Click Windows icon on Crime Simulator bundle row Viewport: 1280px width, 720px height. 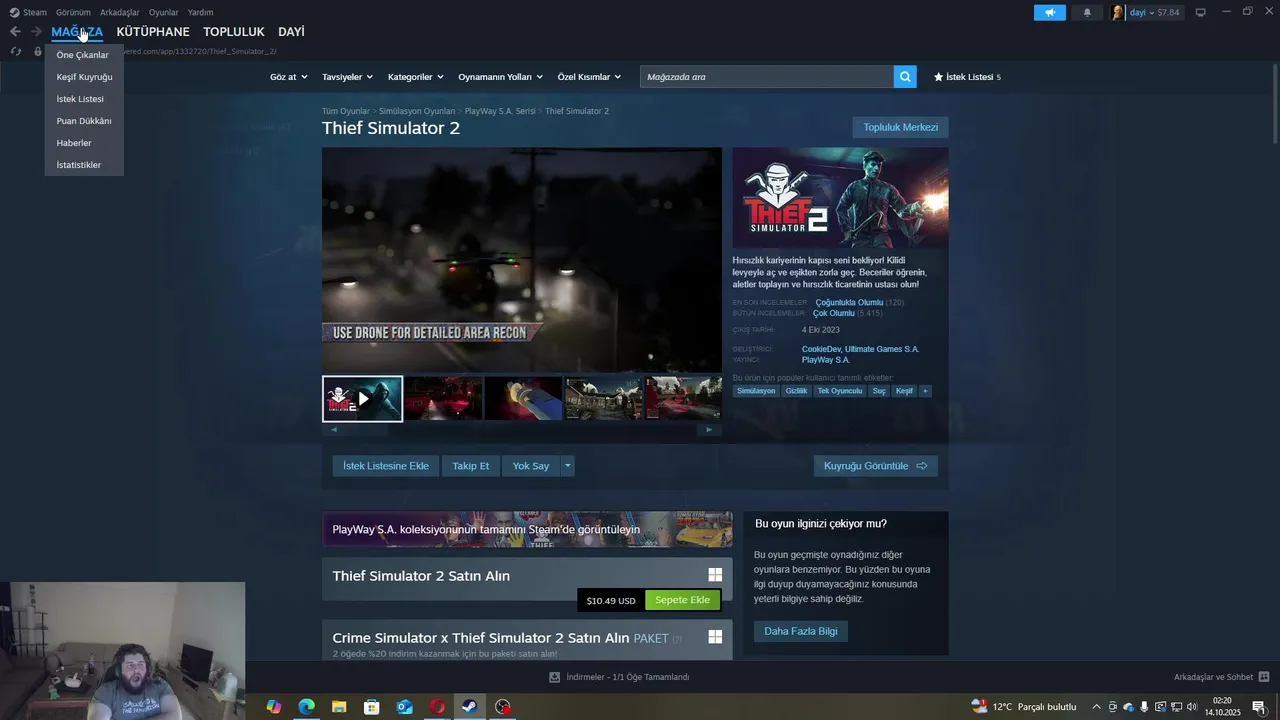(715, 637)
